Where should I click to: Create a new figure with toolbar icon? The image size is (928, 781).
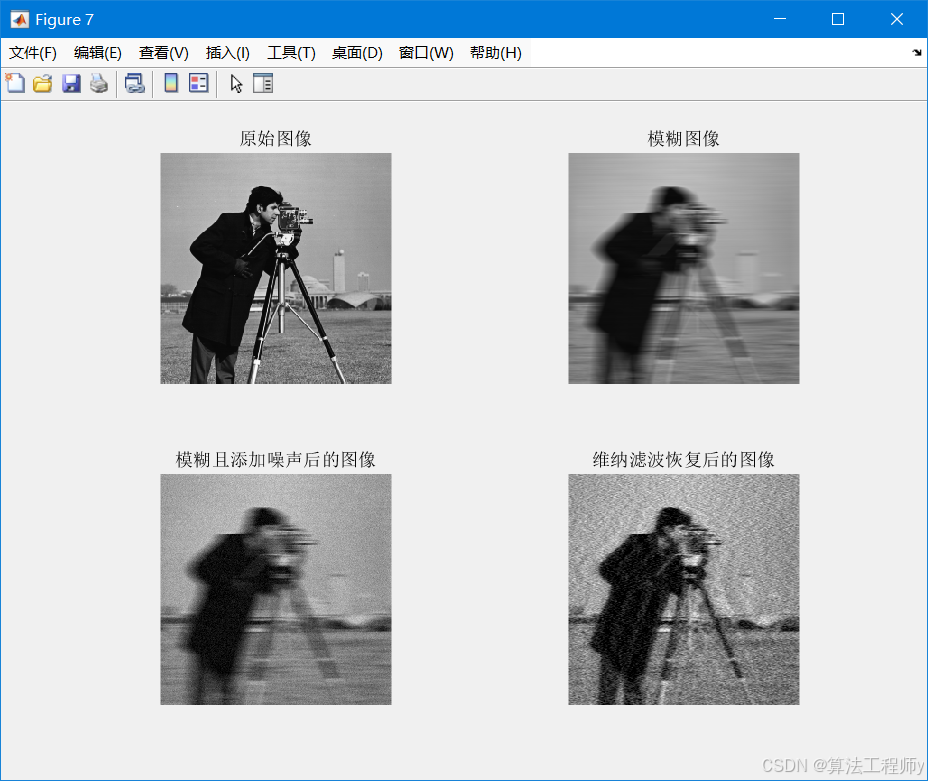15,83
